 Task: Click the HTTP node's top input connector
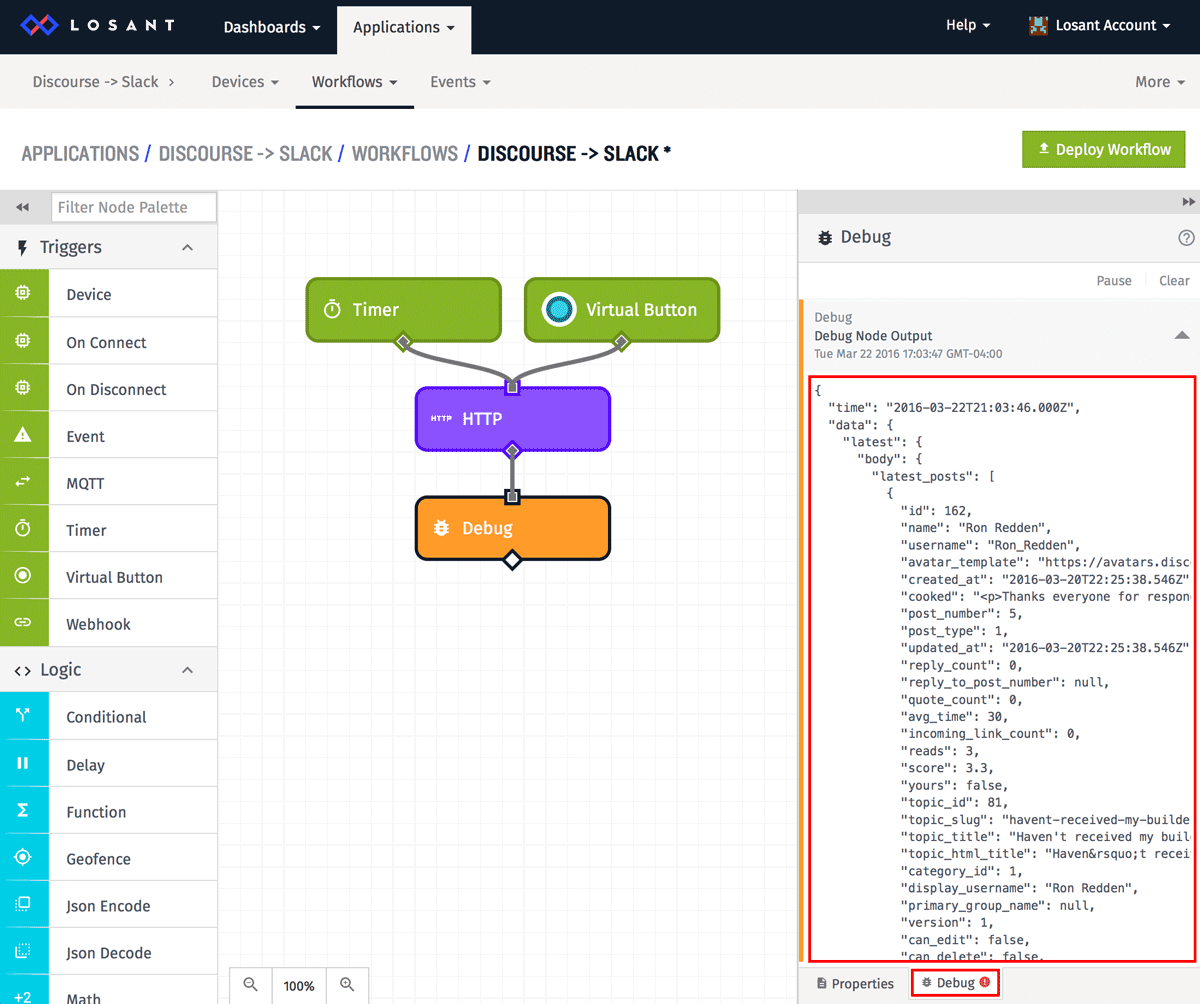tap(512, 386)
